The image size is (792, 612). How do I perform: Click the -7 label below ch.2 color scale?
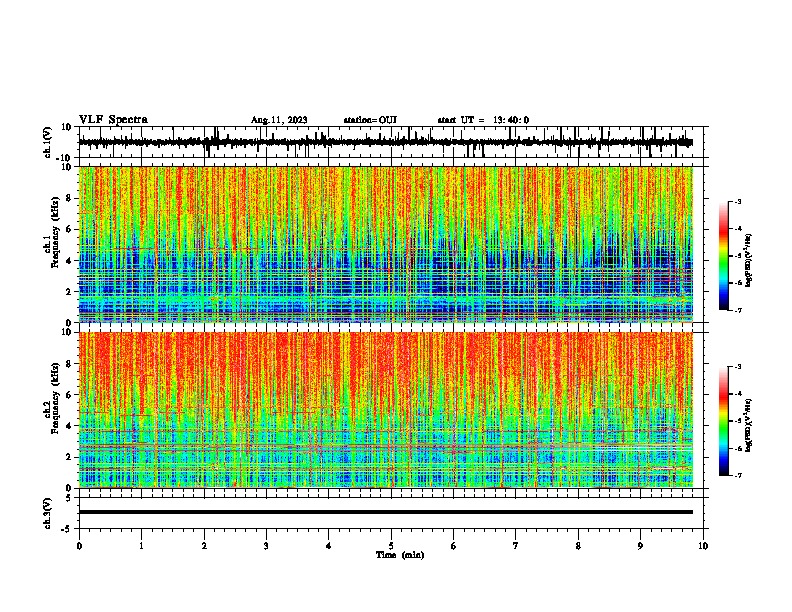(737, 476)
